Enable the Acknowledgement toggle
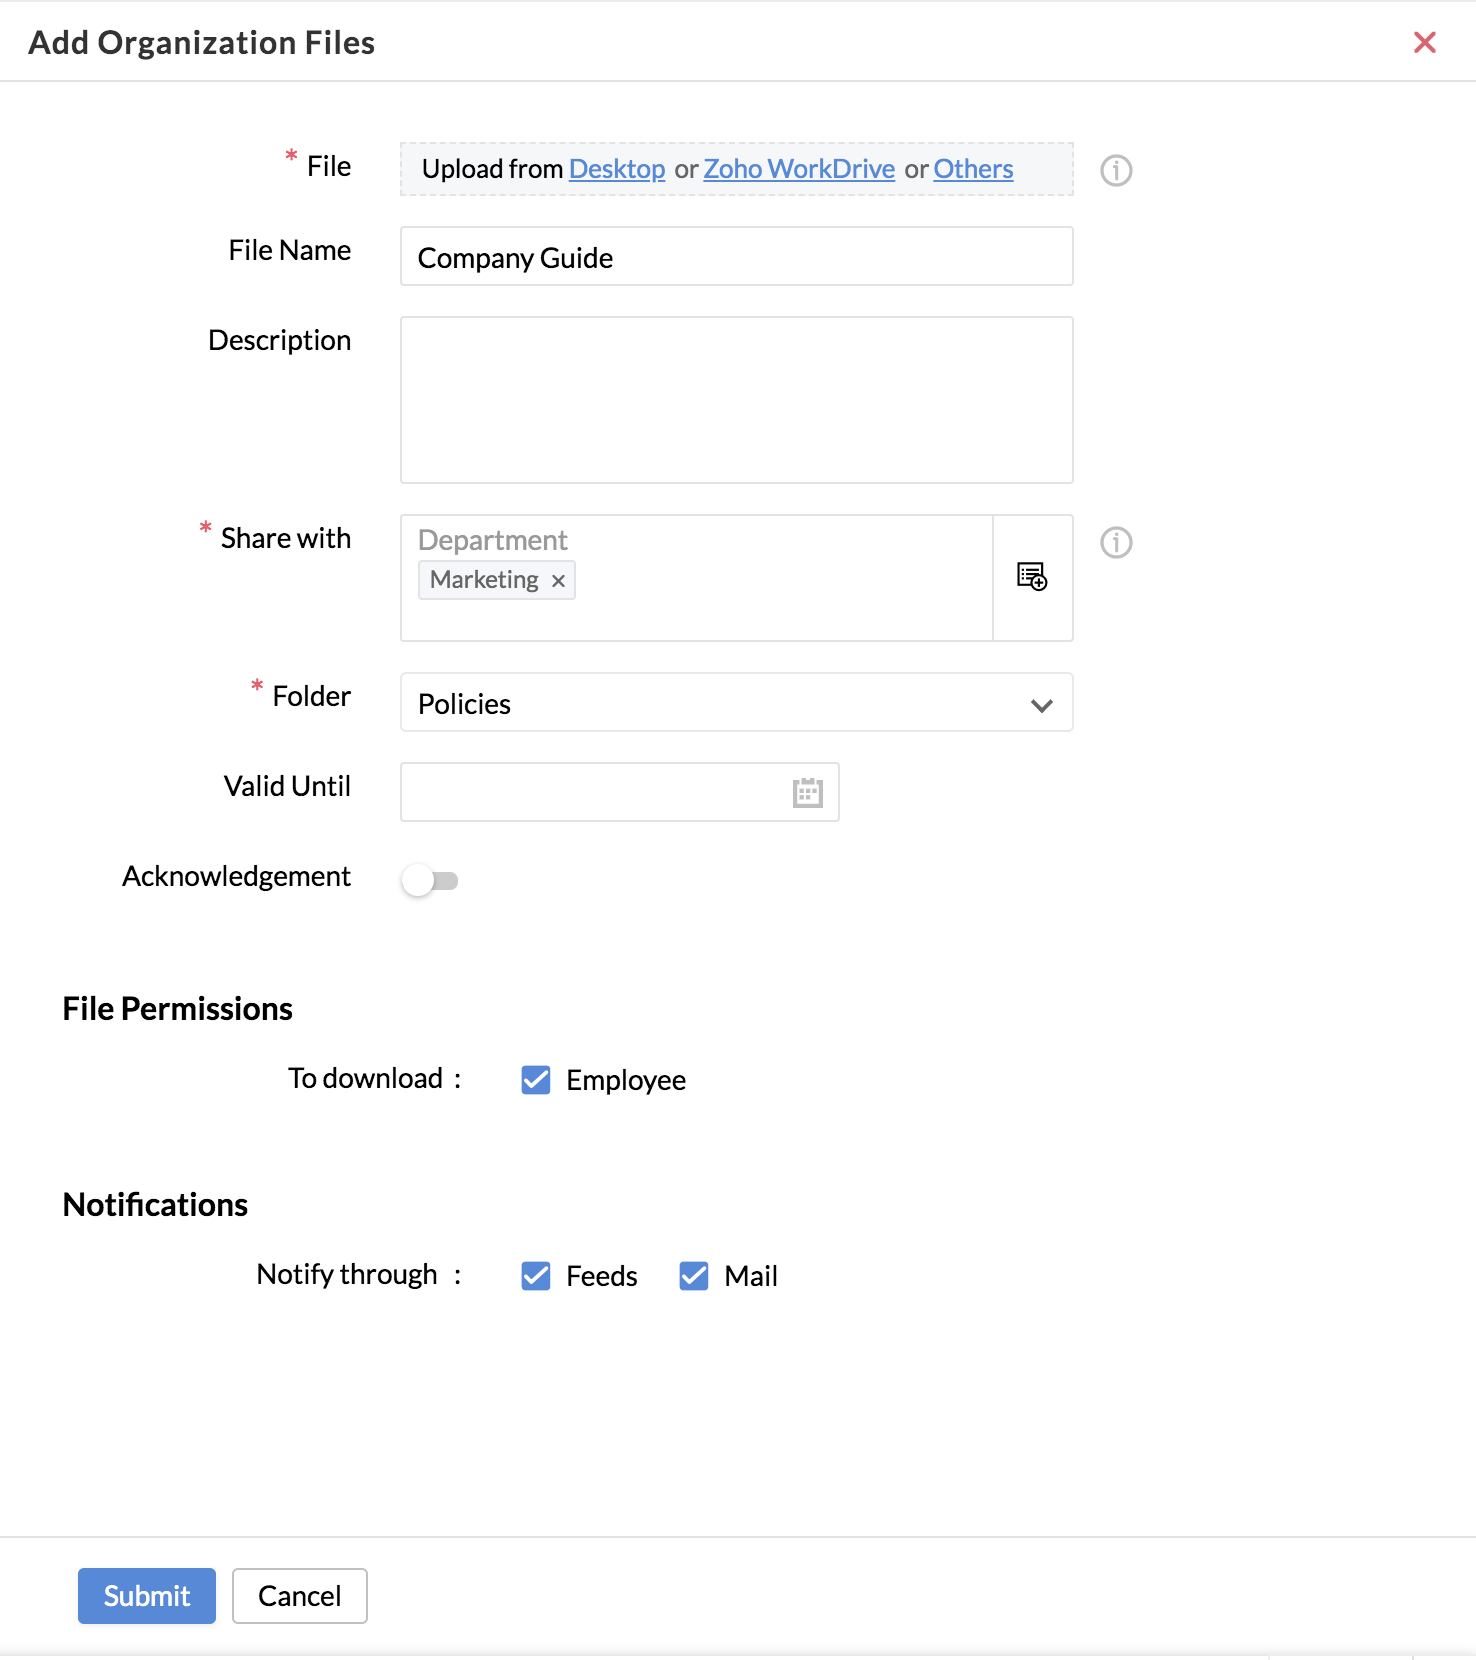1476x1660 pixels. point(430,881)
